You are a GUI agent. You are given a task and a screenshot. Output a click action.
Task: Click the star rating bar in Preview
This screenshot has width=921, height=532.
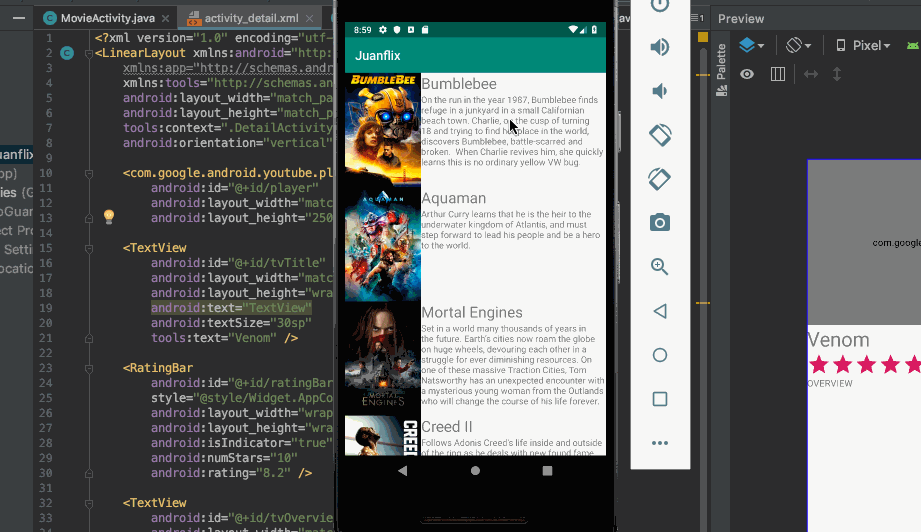click(864, 365)
